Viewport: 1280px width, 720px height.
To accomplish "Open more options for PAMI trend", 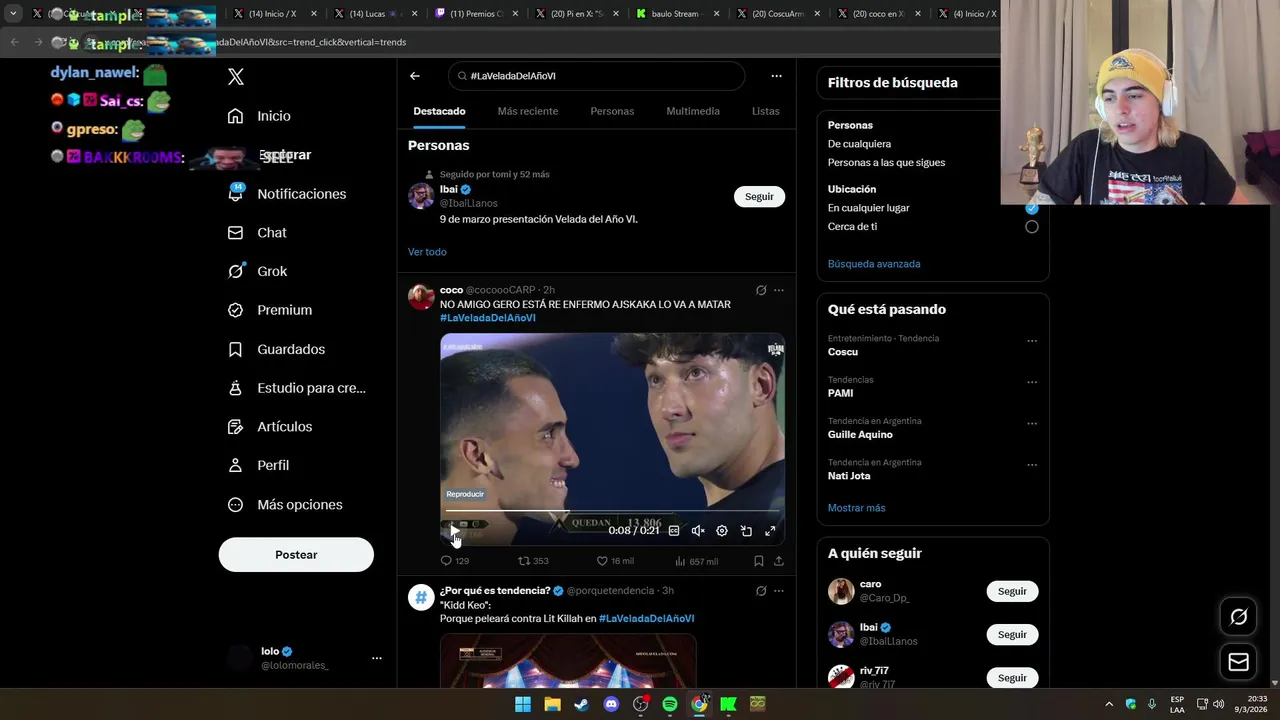I will pyautogui.click(x=1031, y=382).
